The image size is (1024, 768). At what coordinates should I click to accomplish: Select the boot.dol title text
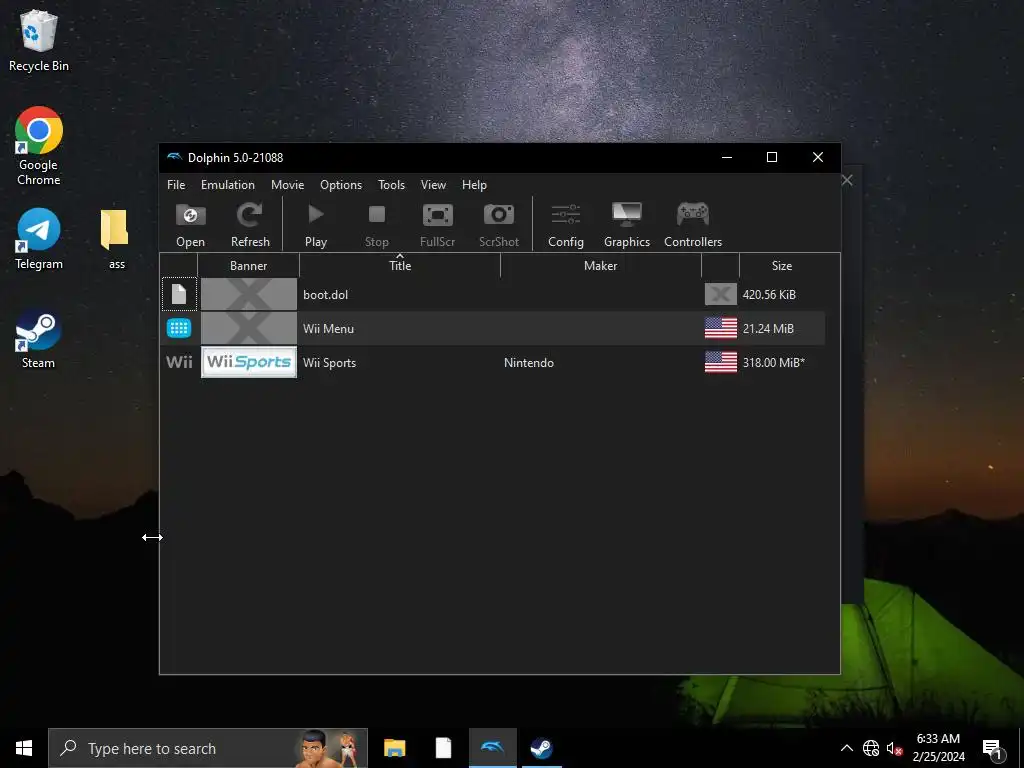(x=325, y=295)
